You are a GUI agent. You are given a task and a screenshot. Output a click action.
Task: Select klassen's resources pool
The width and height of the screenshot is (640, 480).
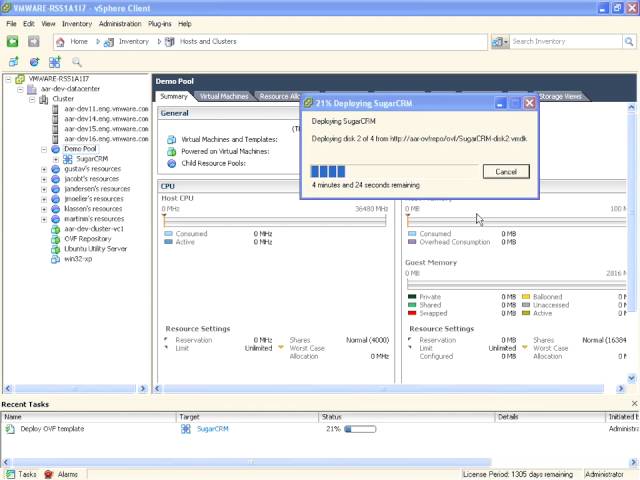click(93, 209)
